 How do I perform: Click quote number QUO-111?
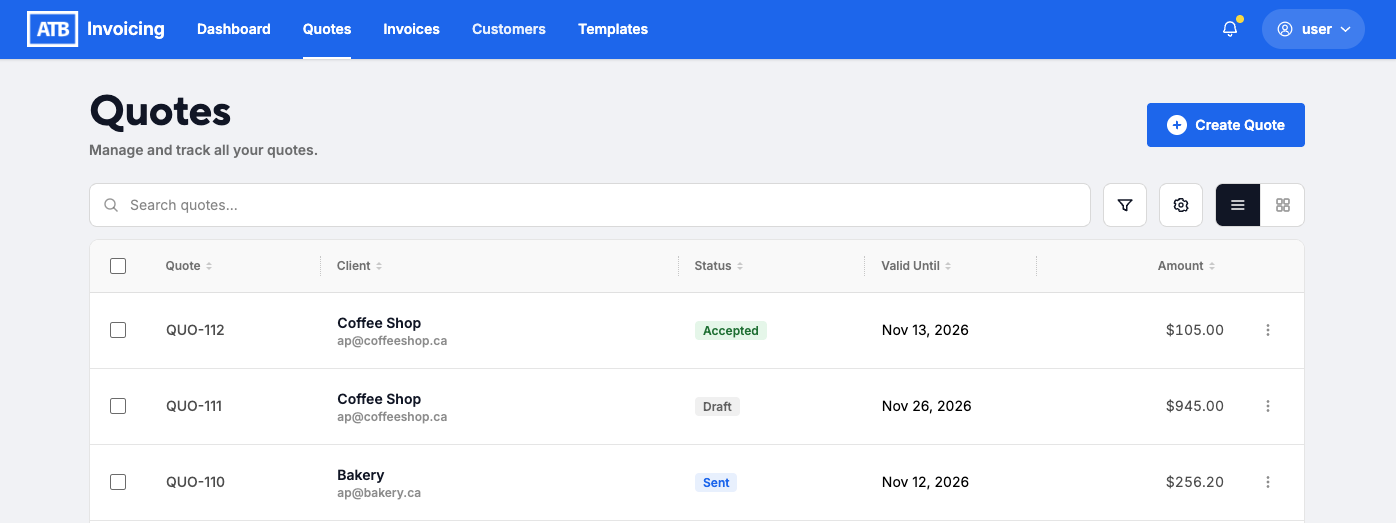[194, 406]
